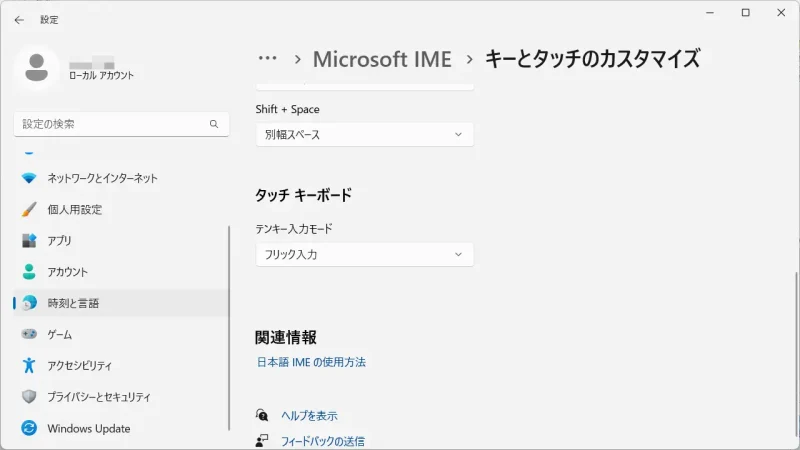This screenshot has width=800, height=450.
Task: Click the search magnifier icon
Action: [x=213, y=124]
